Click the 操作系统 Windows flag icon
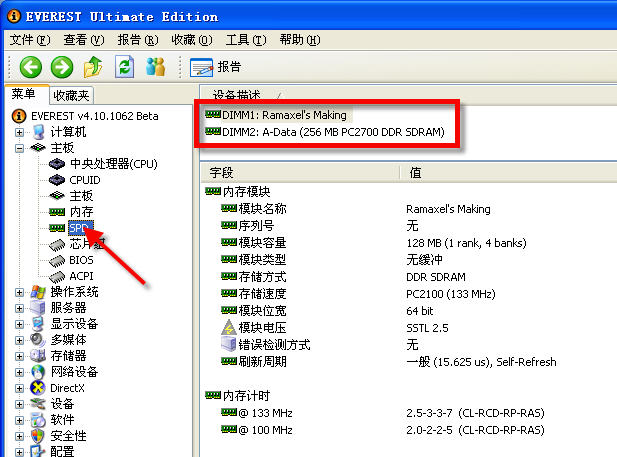Screen dimensions: 617x457 (x=38, y=292)
